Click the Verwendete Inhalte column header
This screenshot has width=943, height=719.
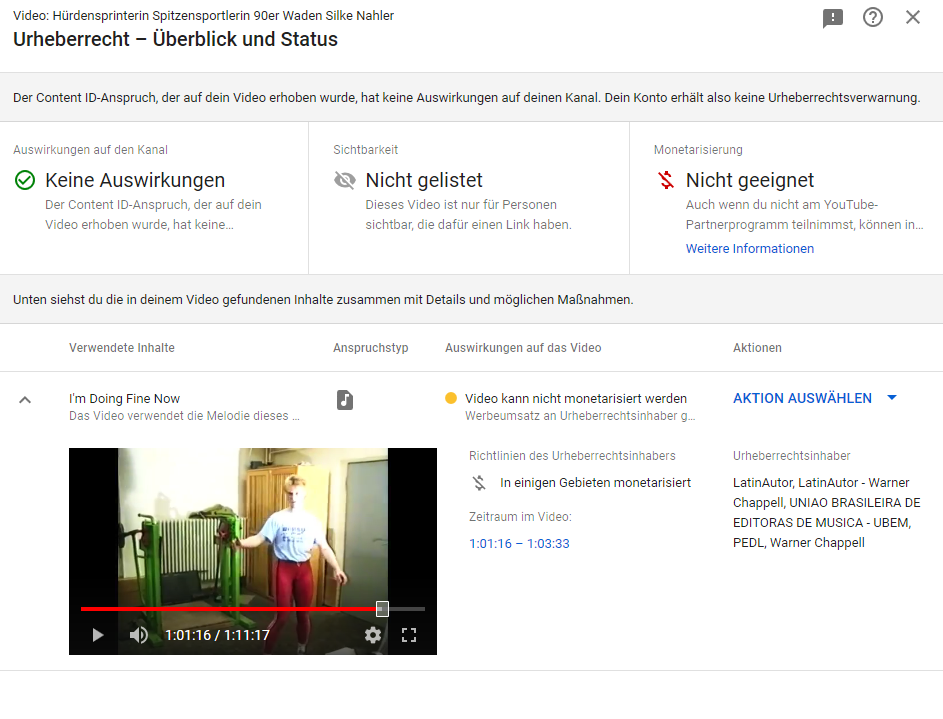pyautogui.click(x=122, y=348)
